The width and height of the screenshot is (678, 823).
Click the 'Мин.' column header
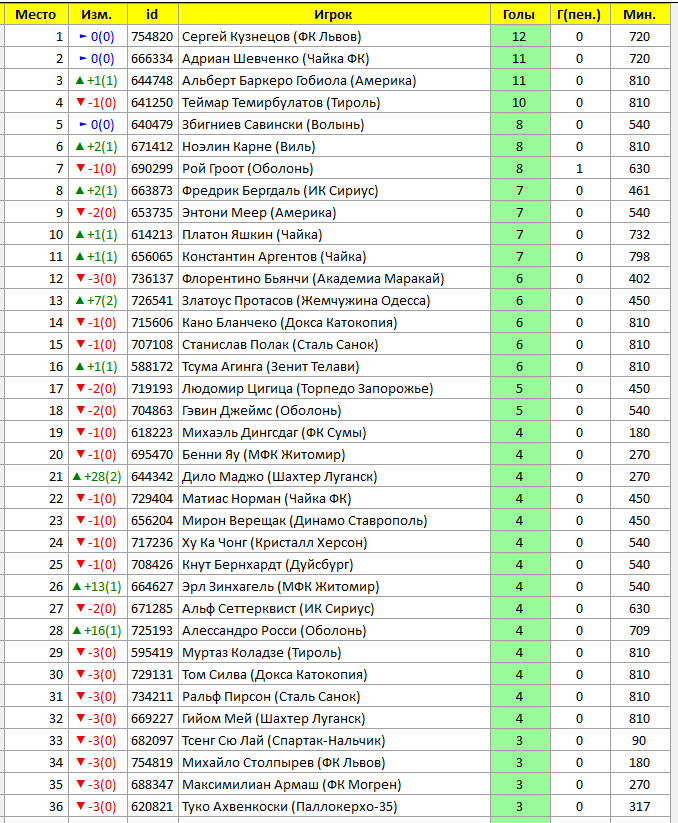(640, 15)
